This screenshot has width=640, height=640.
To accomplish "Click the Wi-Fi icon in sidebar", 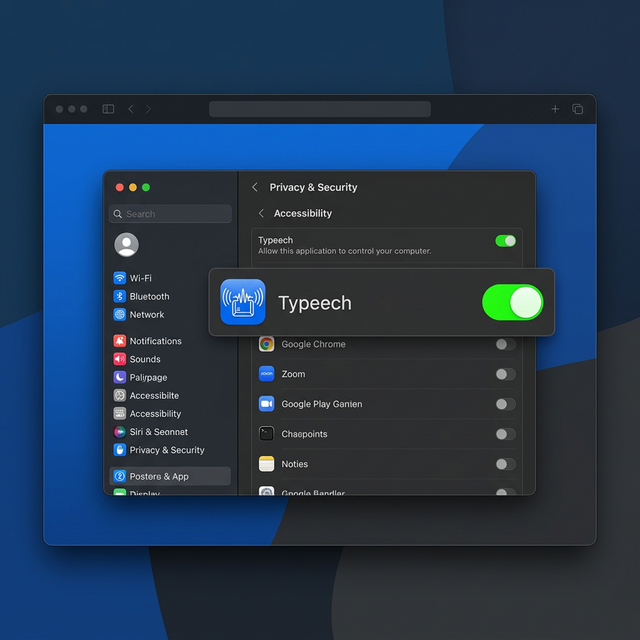I will pyautogui.click(x=120, y=278).
